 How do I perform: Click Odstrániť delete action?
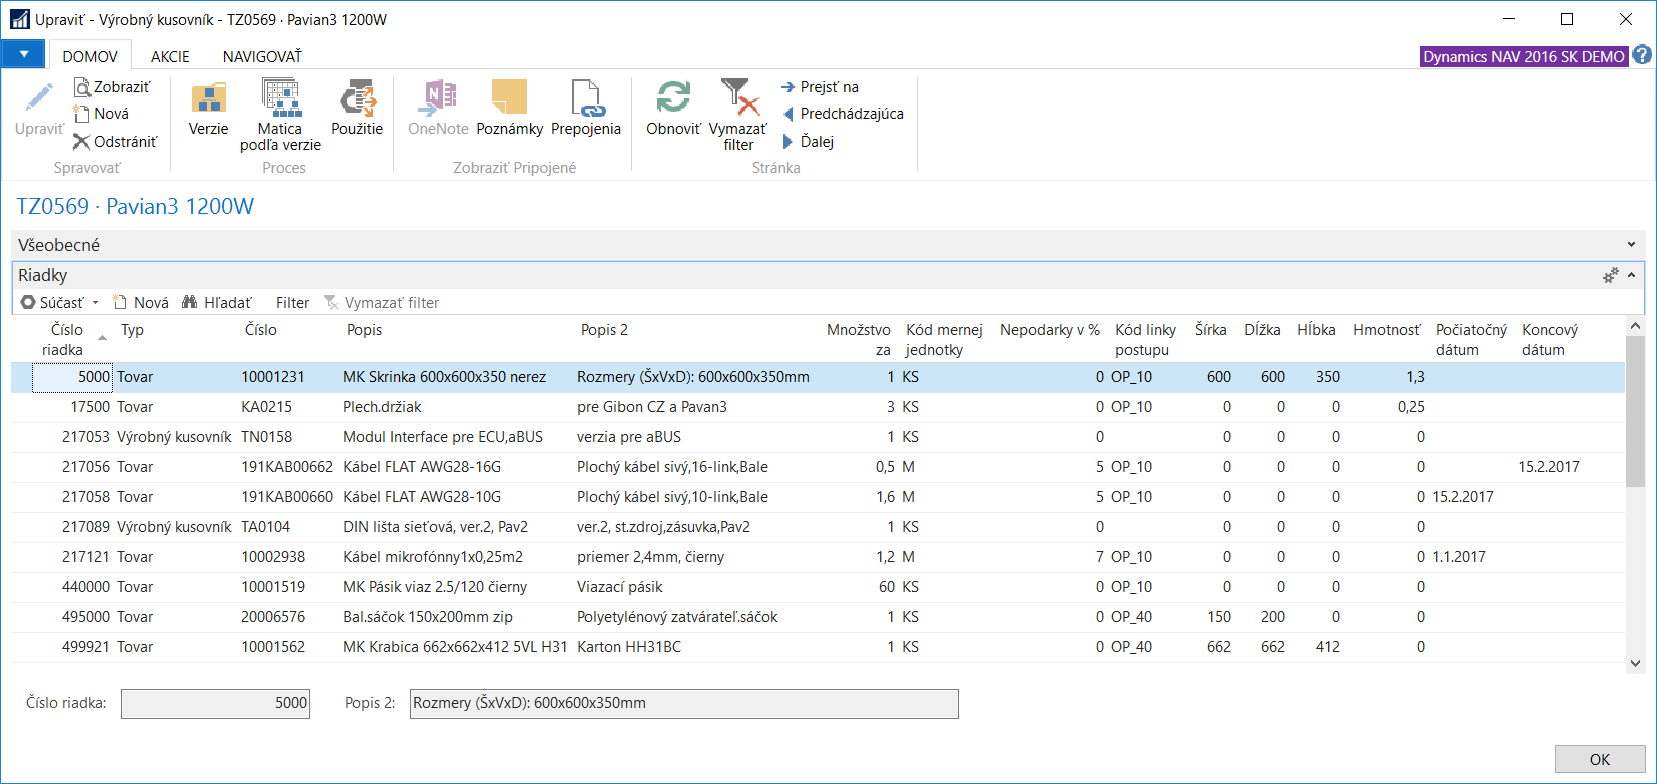pos(115,142)
